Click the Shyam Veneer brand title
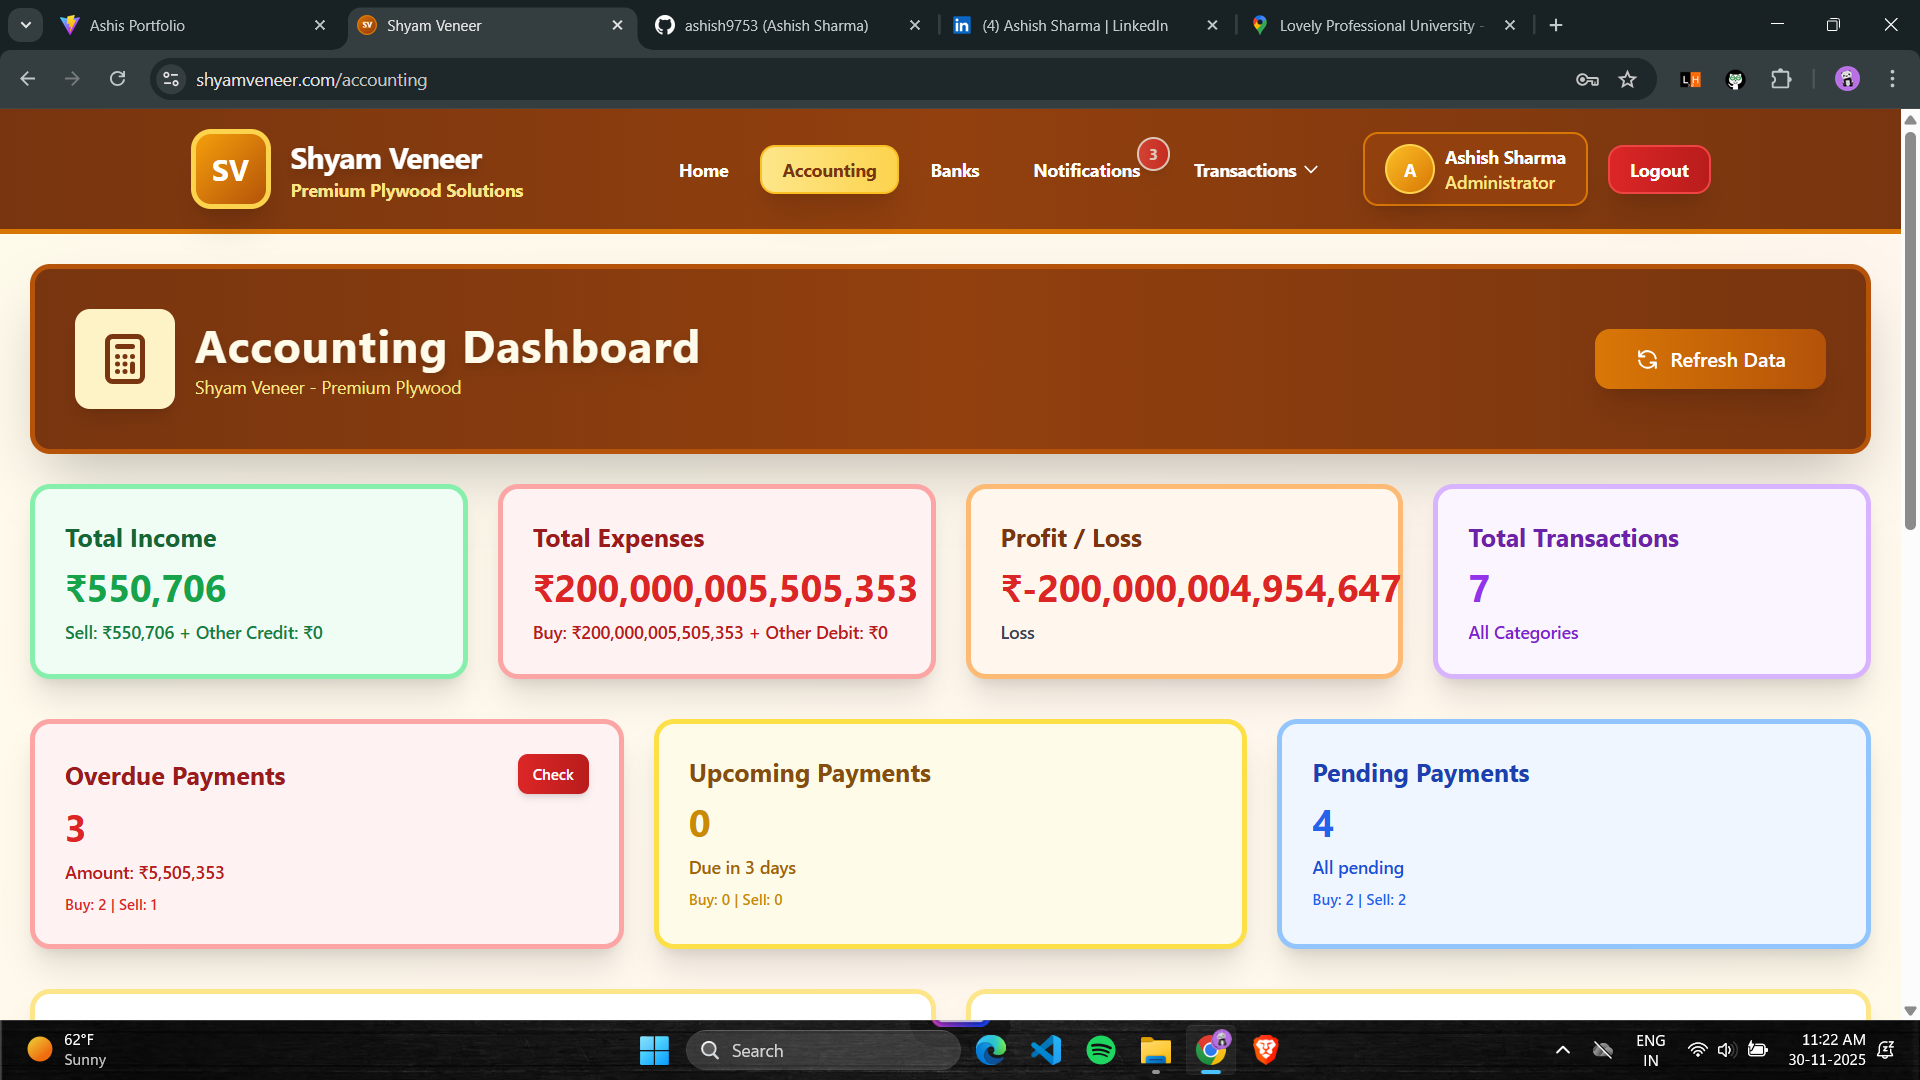The image size is (1920, 1080). tap(386, 158)
